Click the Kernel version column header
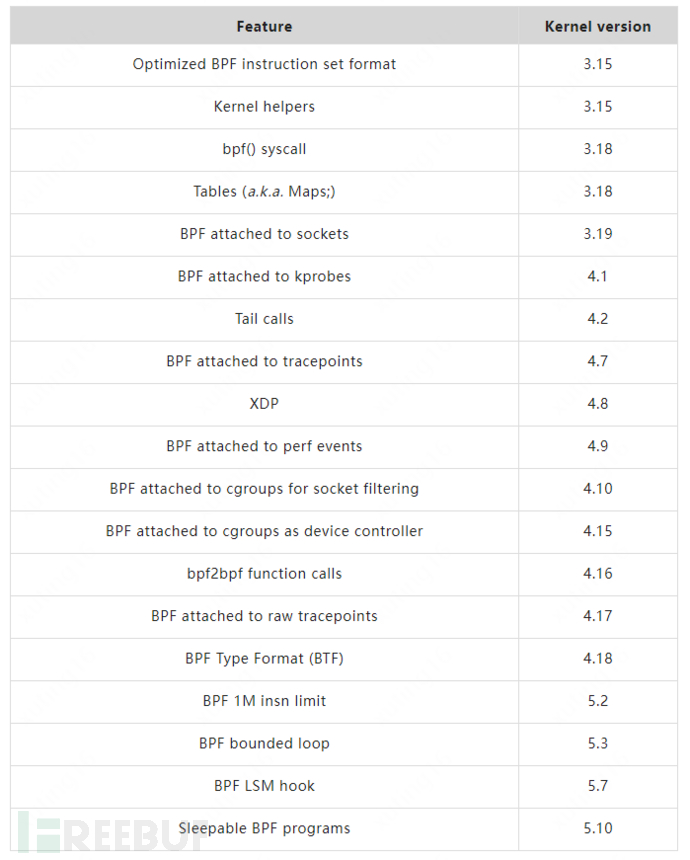 (x=597, y=26)
